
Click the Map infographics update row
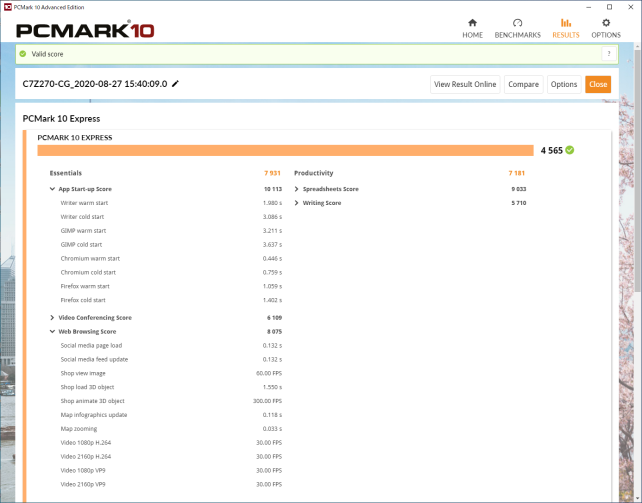coord(171,415)
